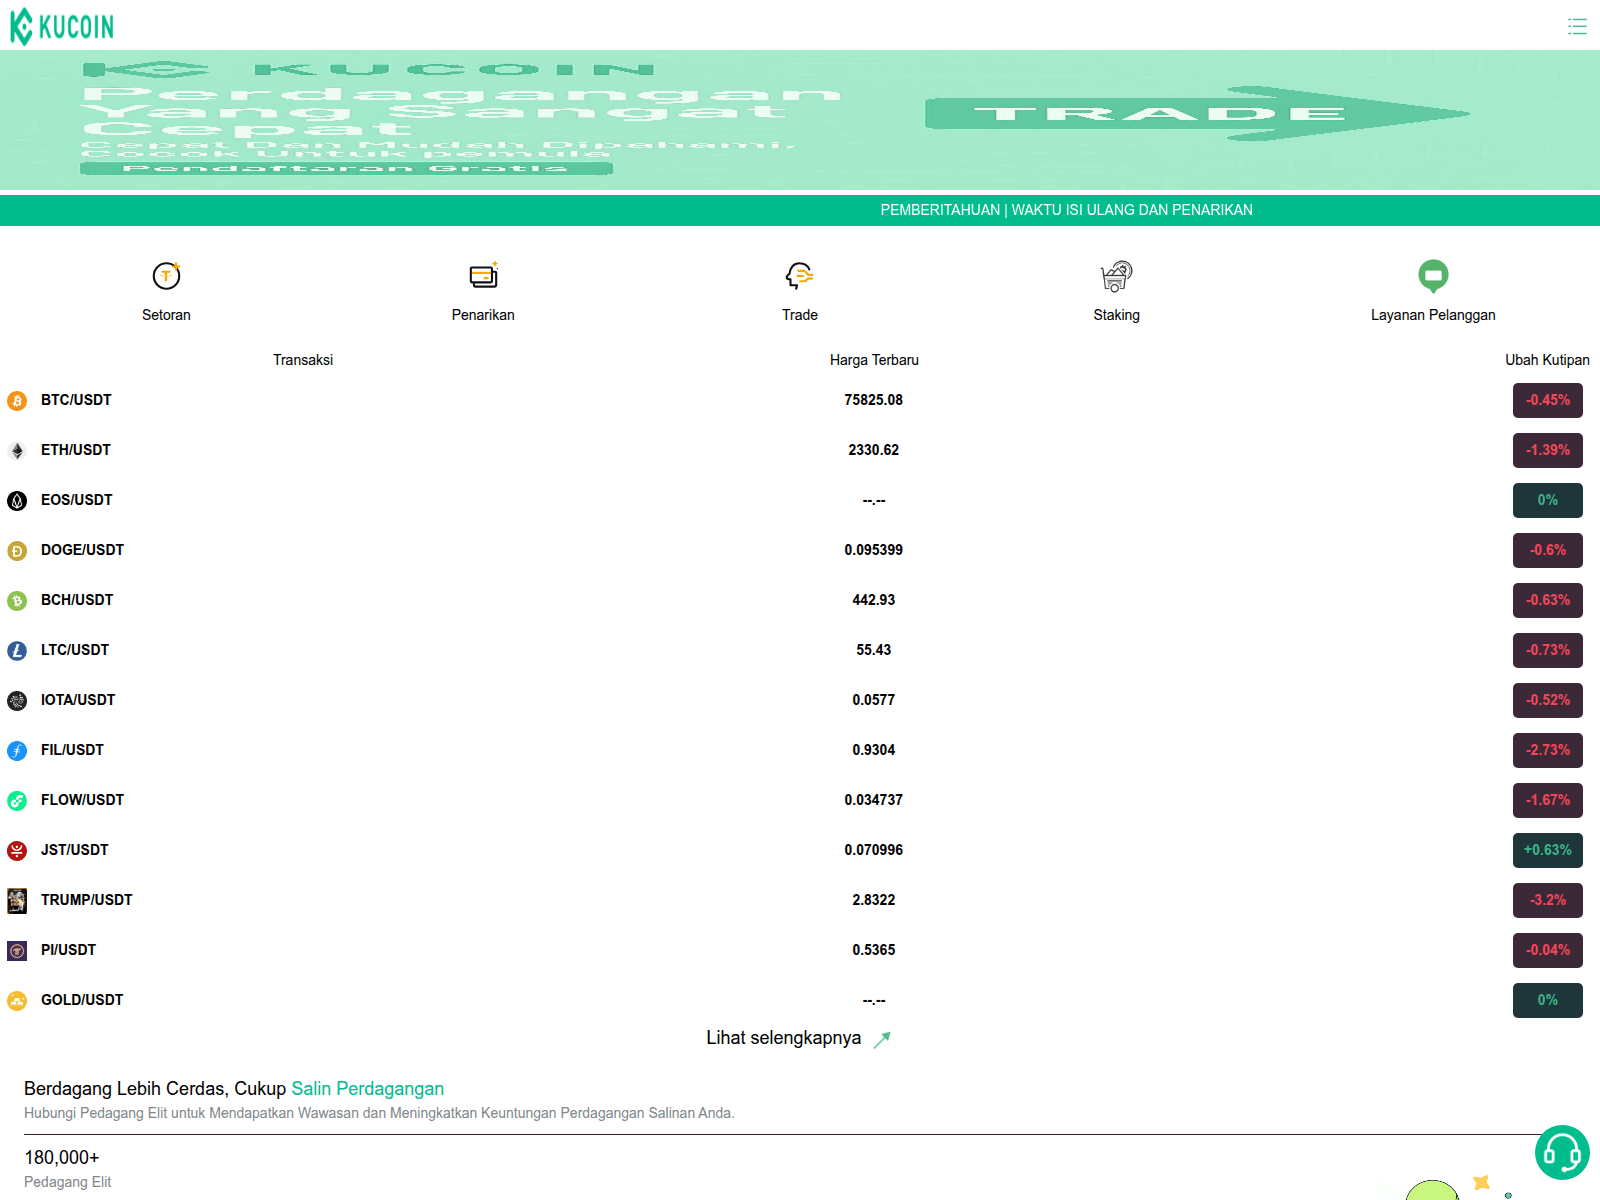This screenshot has width=1600, height=1200.
Task: Click the KuCoin logo
Action: 62,26
